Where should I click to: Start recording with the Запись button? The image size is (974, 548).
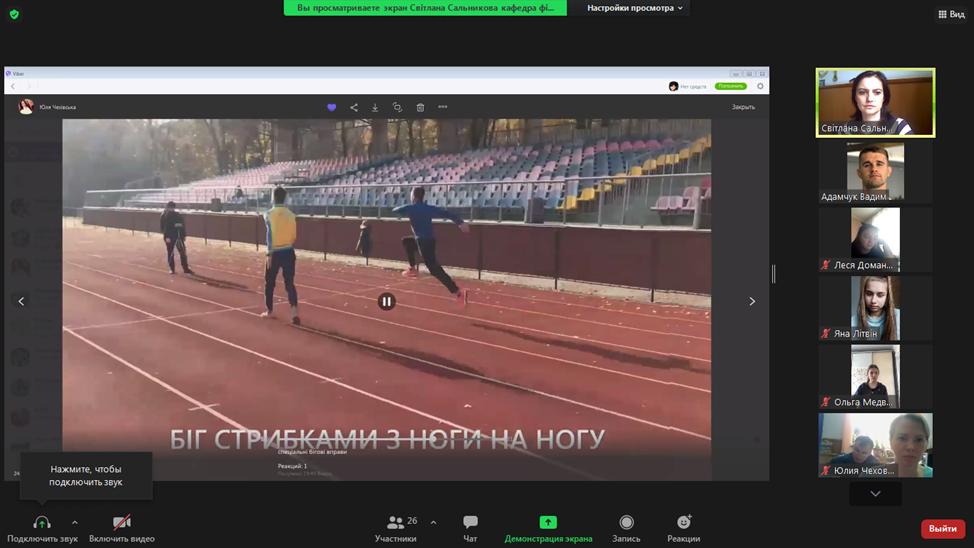626,528
